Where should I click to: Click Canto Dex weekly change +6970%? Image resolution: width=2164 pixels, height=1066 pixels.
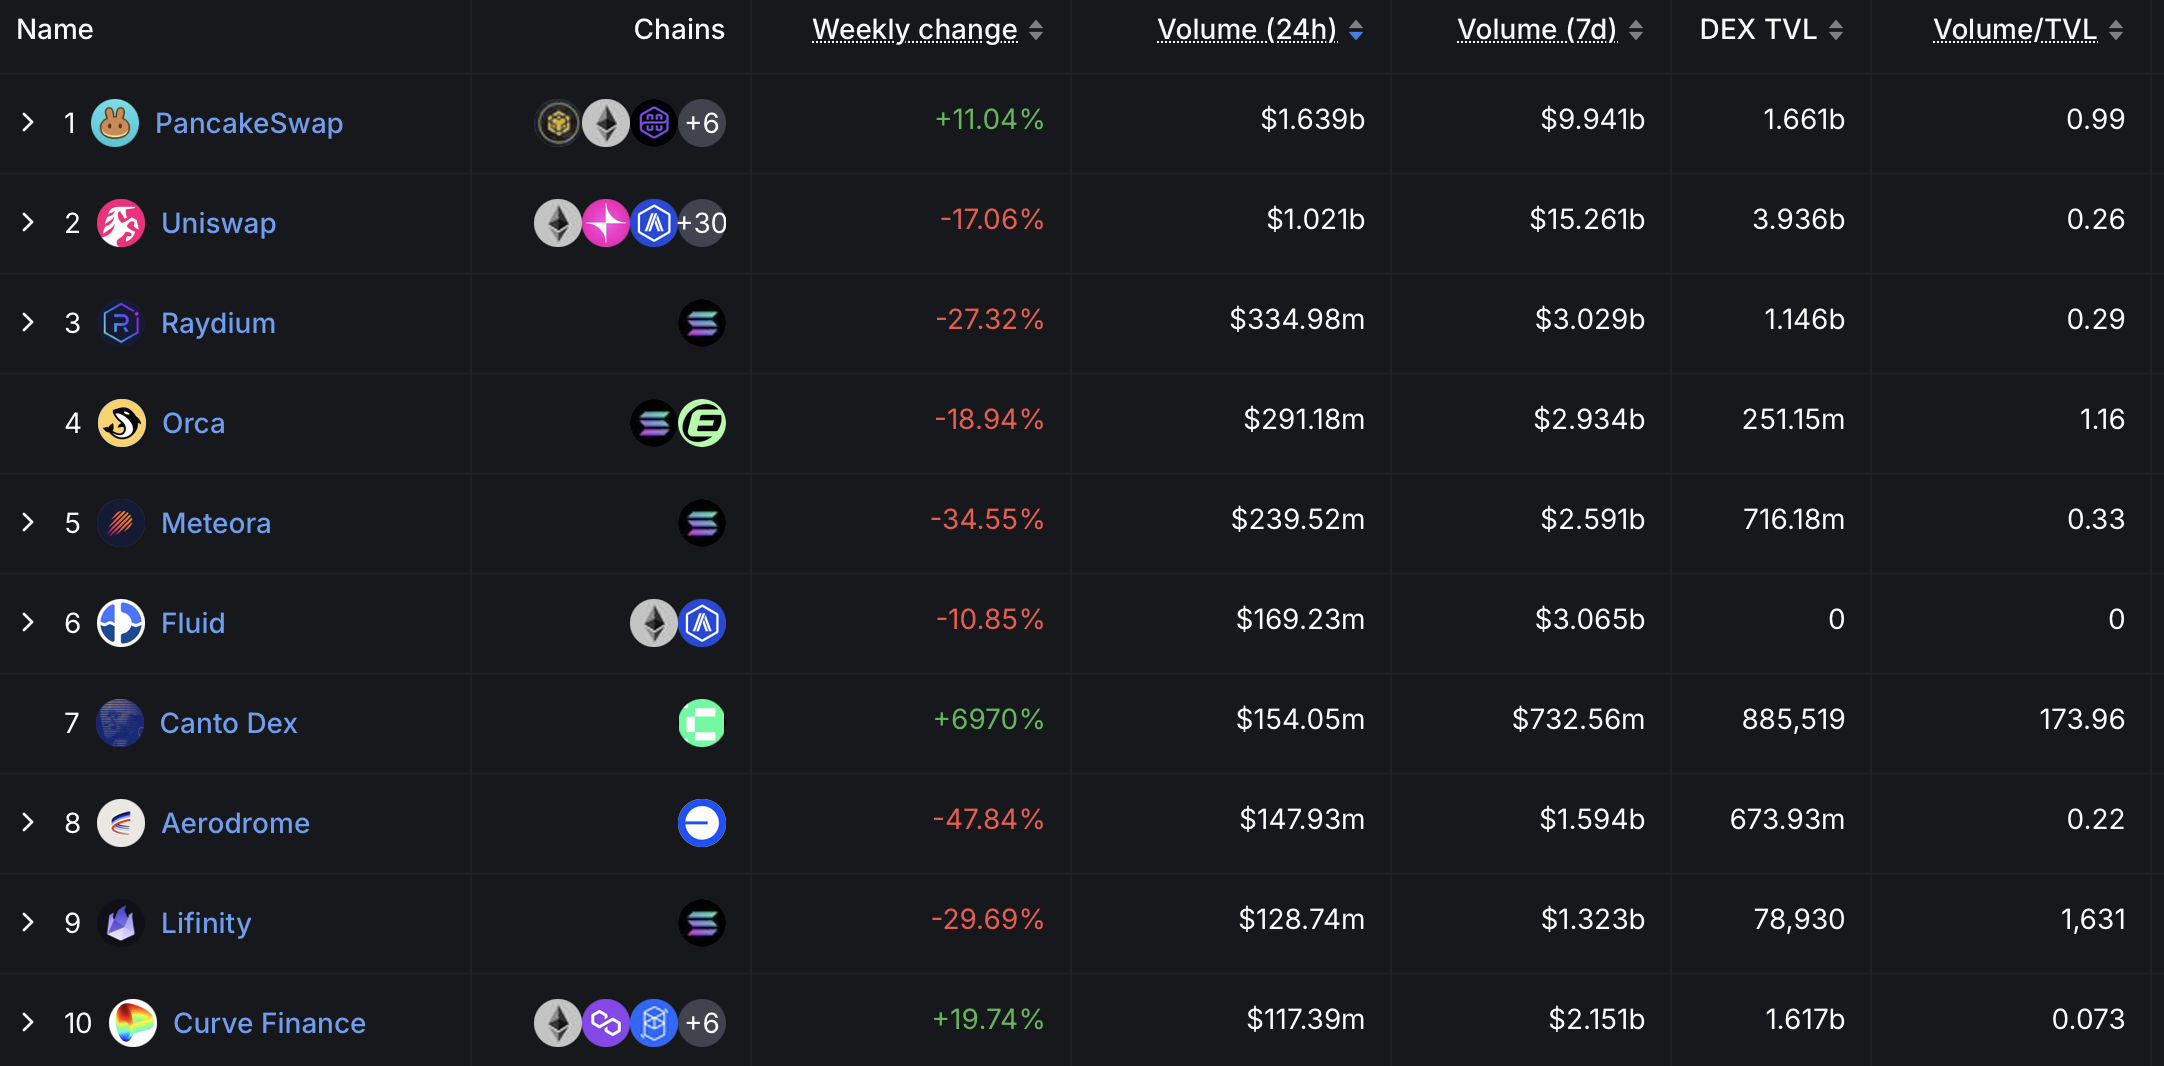coord(988,719)
